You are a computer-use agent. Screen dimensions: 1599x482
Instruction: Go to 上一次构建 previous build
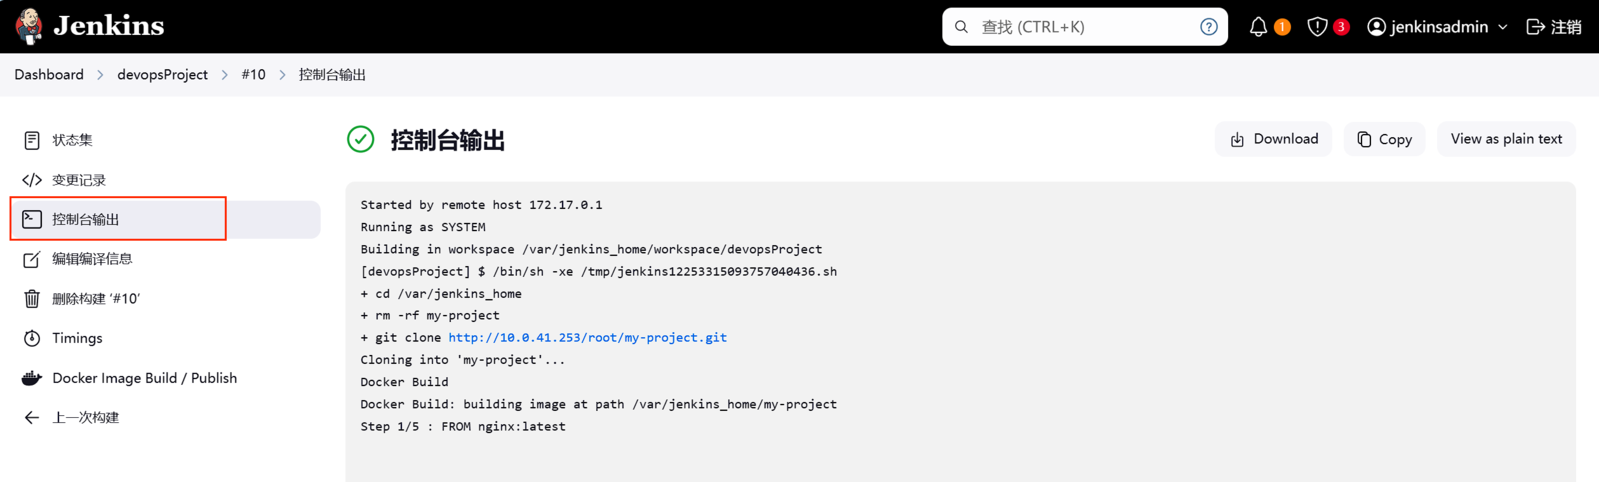[166, 417]
